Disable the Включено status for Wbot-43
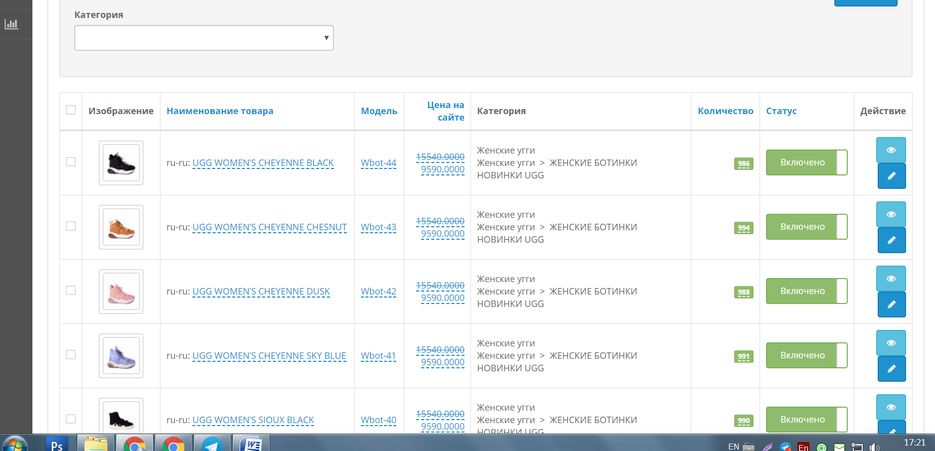This screenshot has width=935, height=451. click(x=807, y=227)
